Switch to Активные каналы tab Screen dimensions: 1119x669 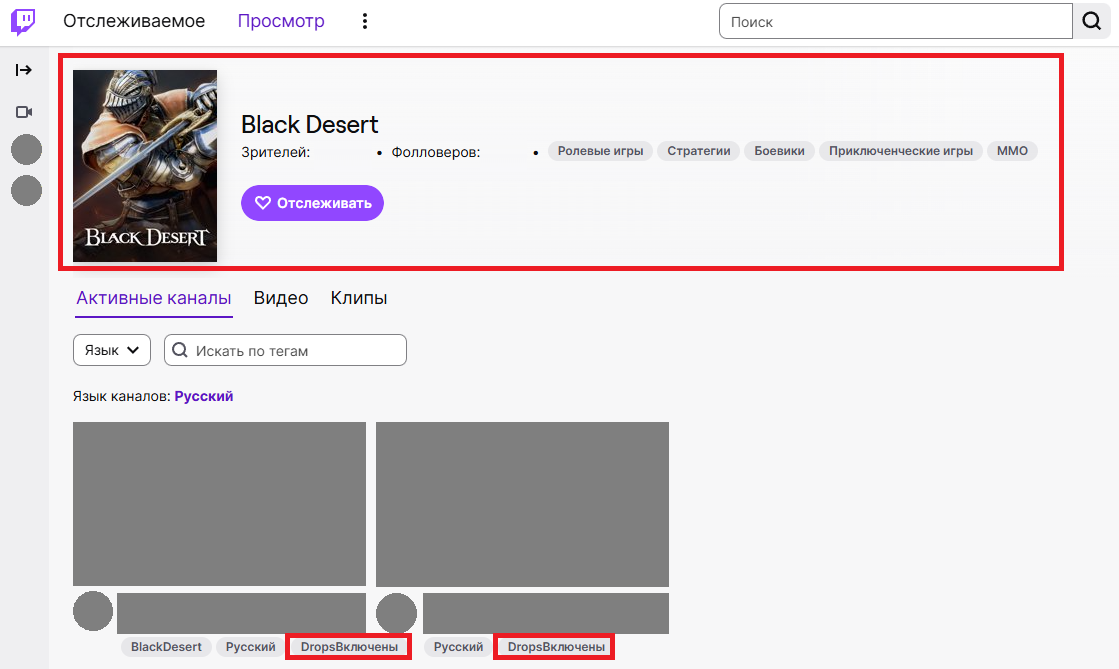154,298
